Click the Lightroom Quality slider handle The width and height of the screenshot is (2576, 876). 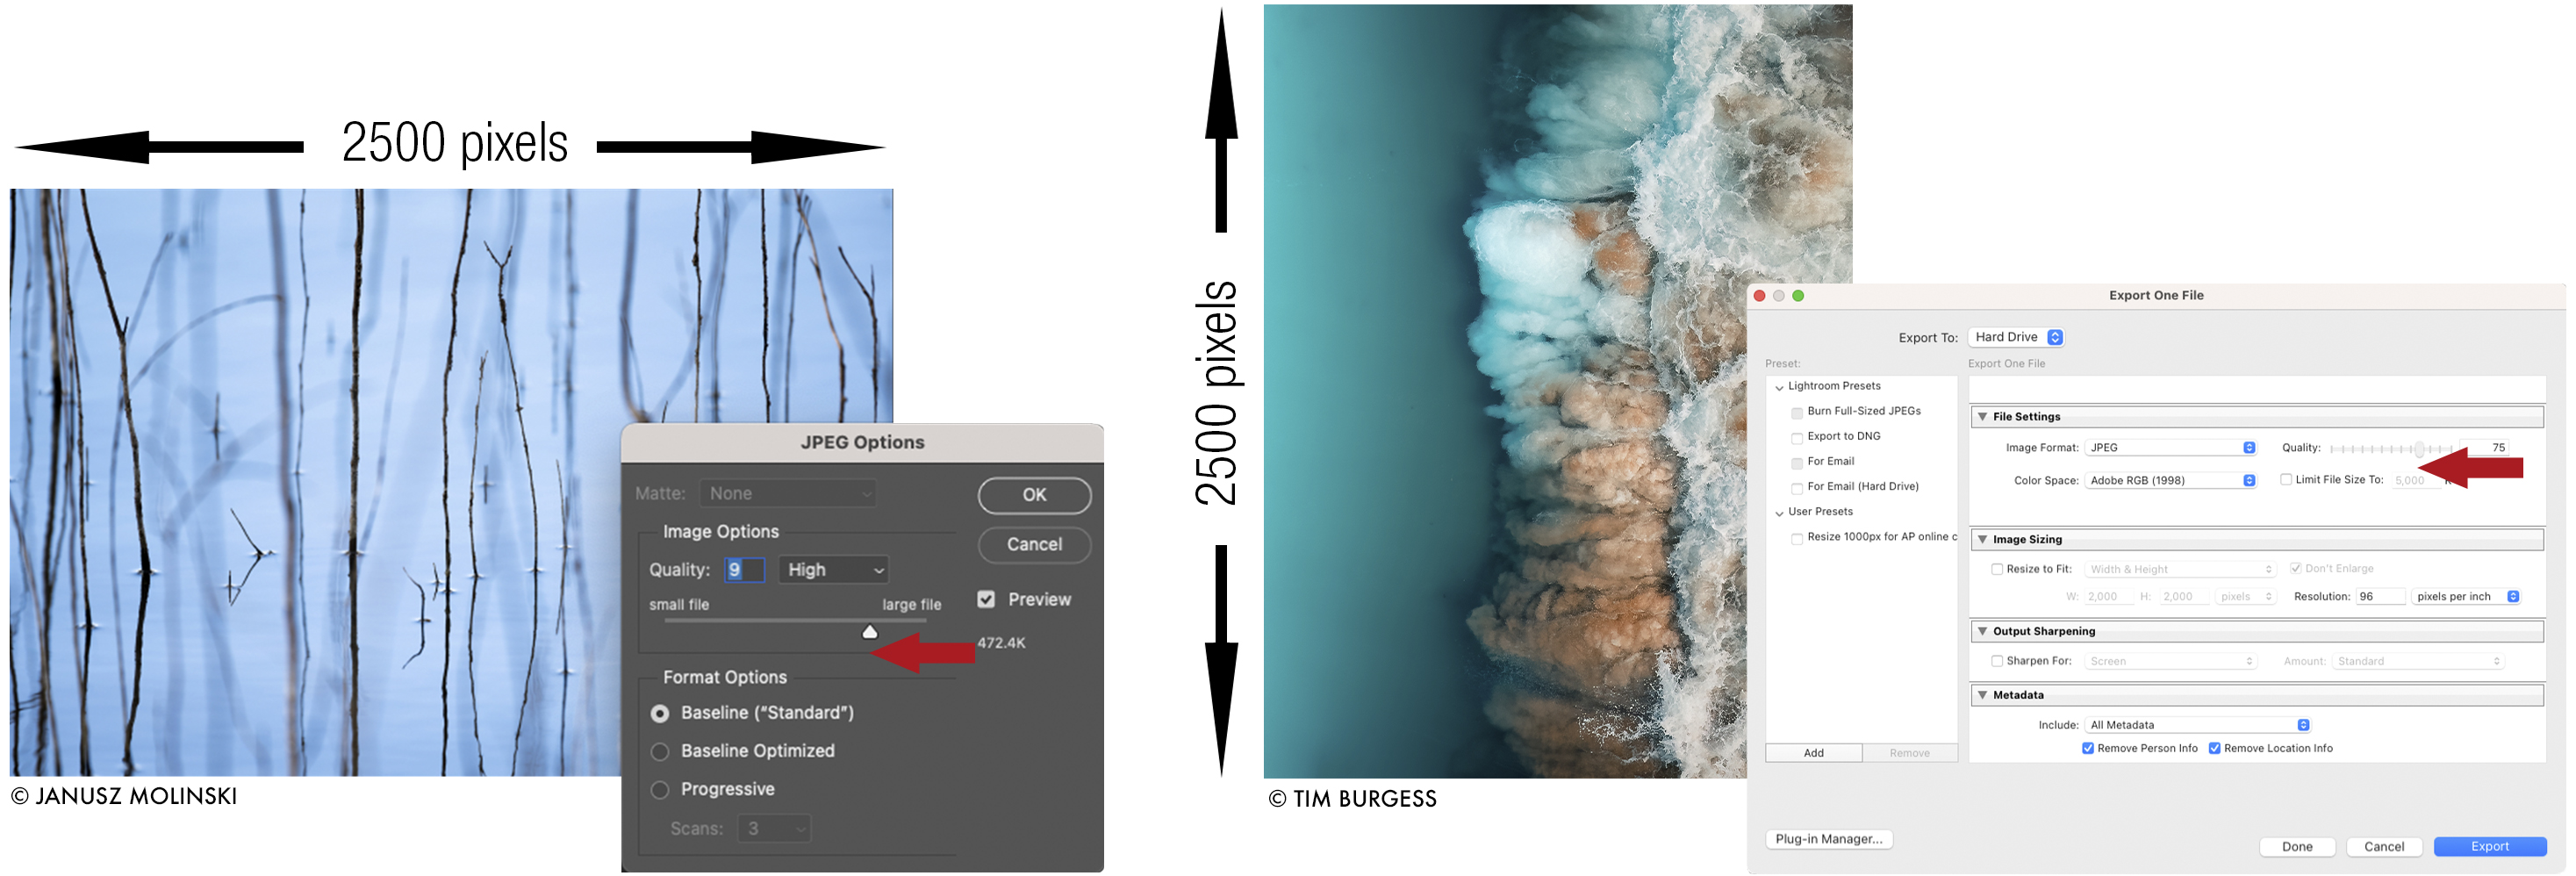click(x=2418, y=449)
